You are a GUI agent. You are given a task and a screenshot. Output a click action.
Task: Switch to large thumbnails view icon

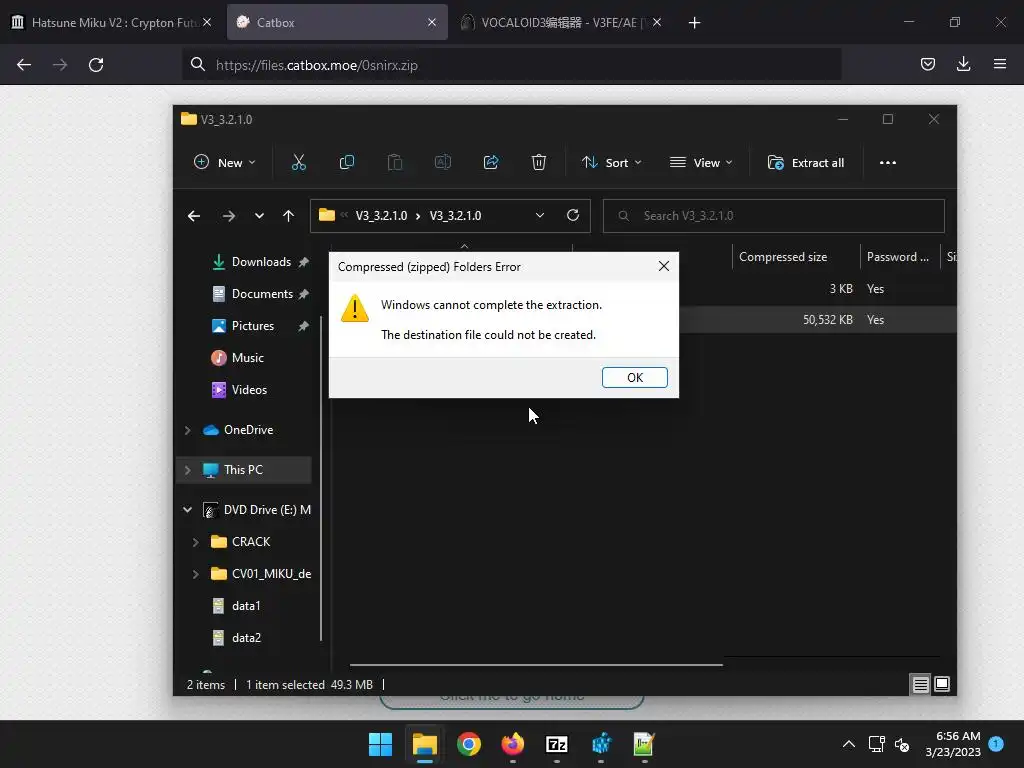click(x=942, y=684)
